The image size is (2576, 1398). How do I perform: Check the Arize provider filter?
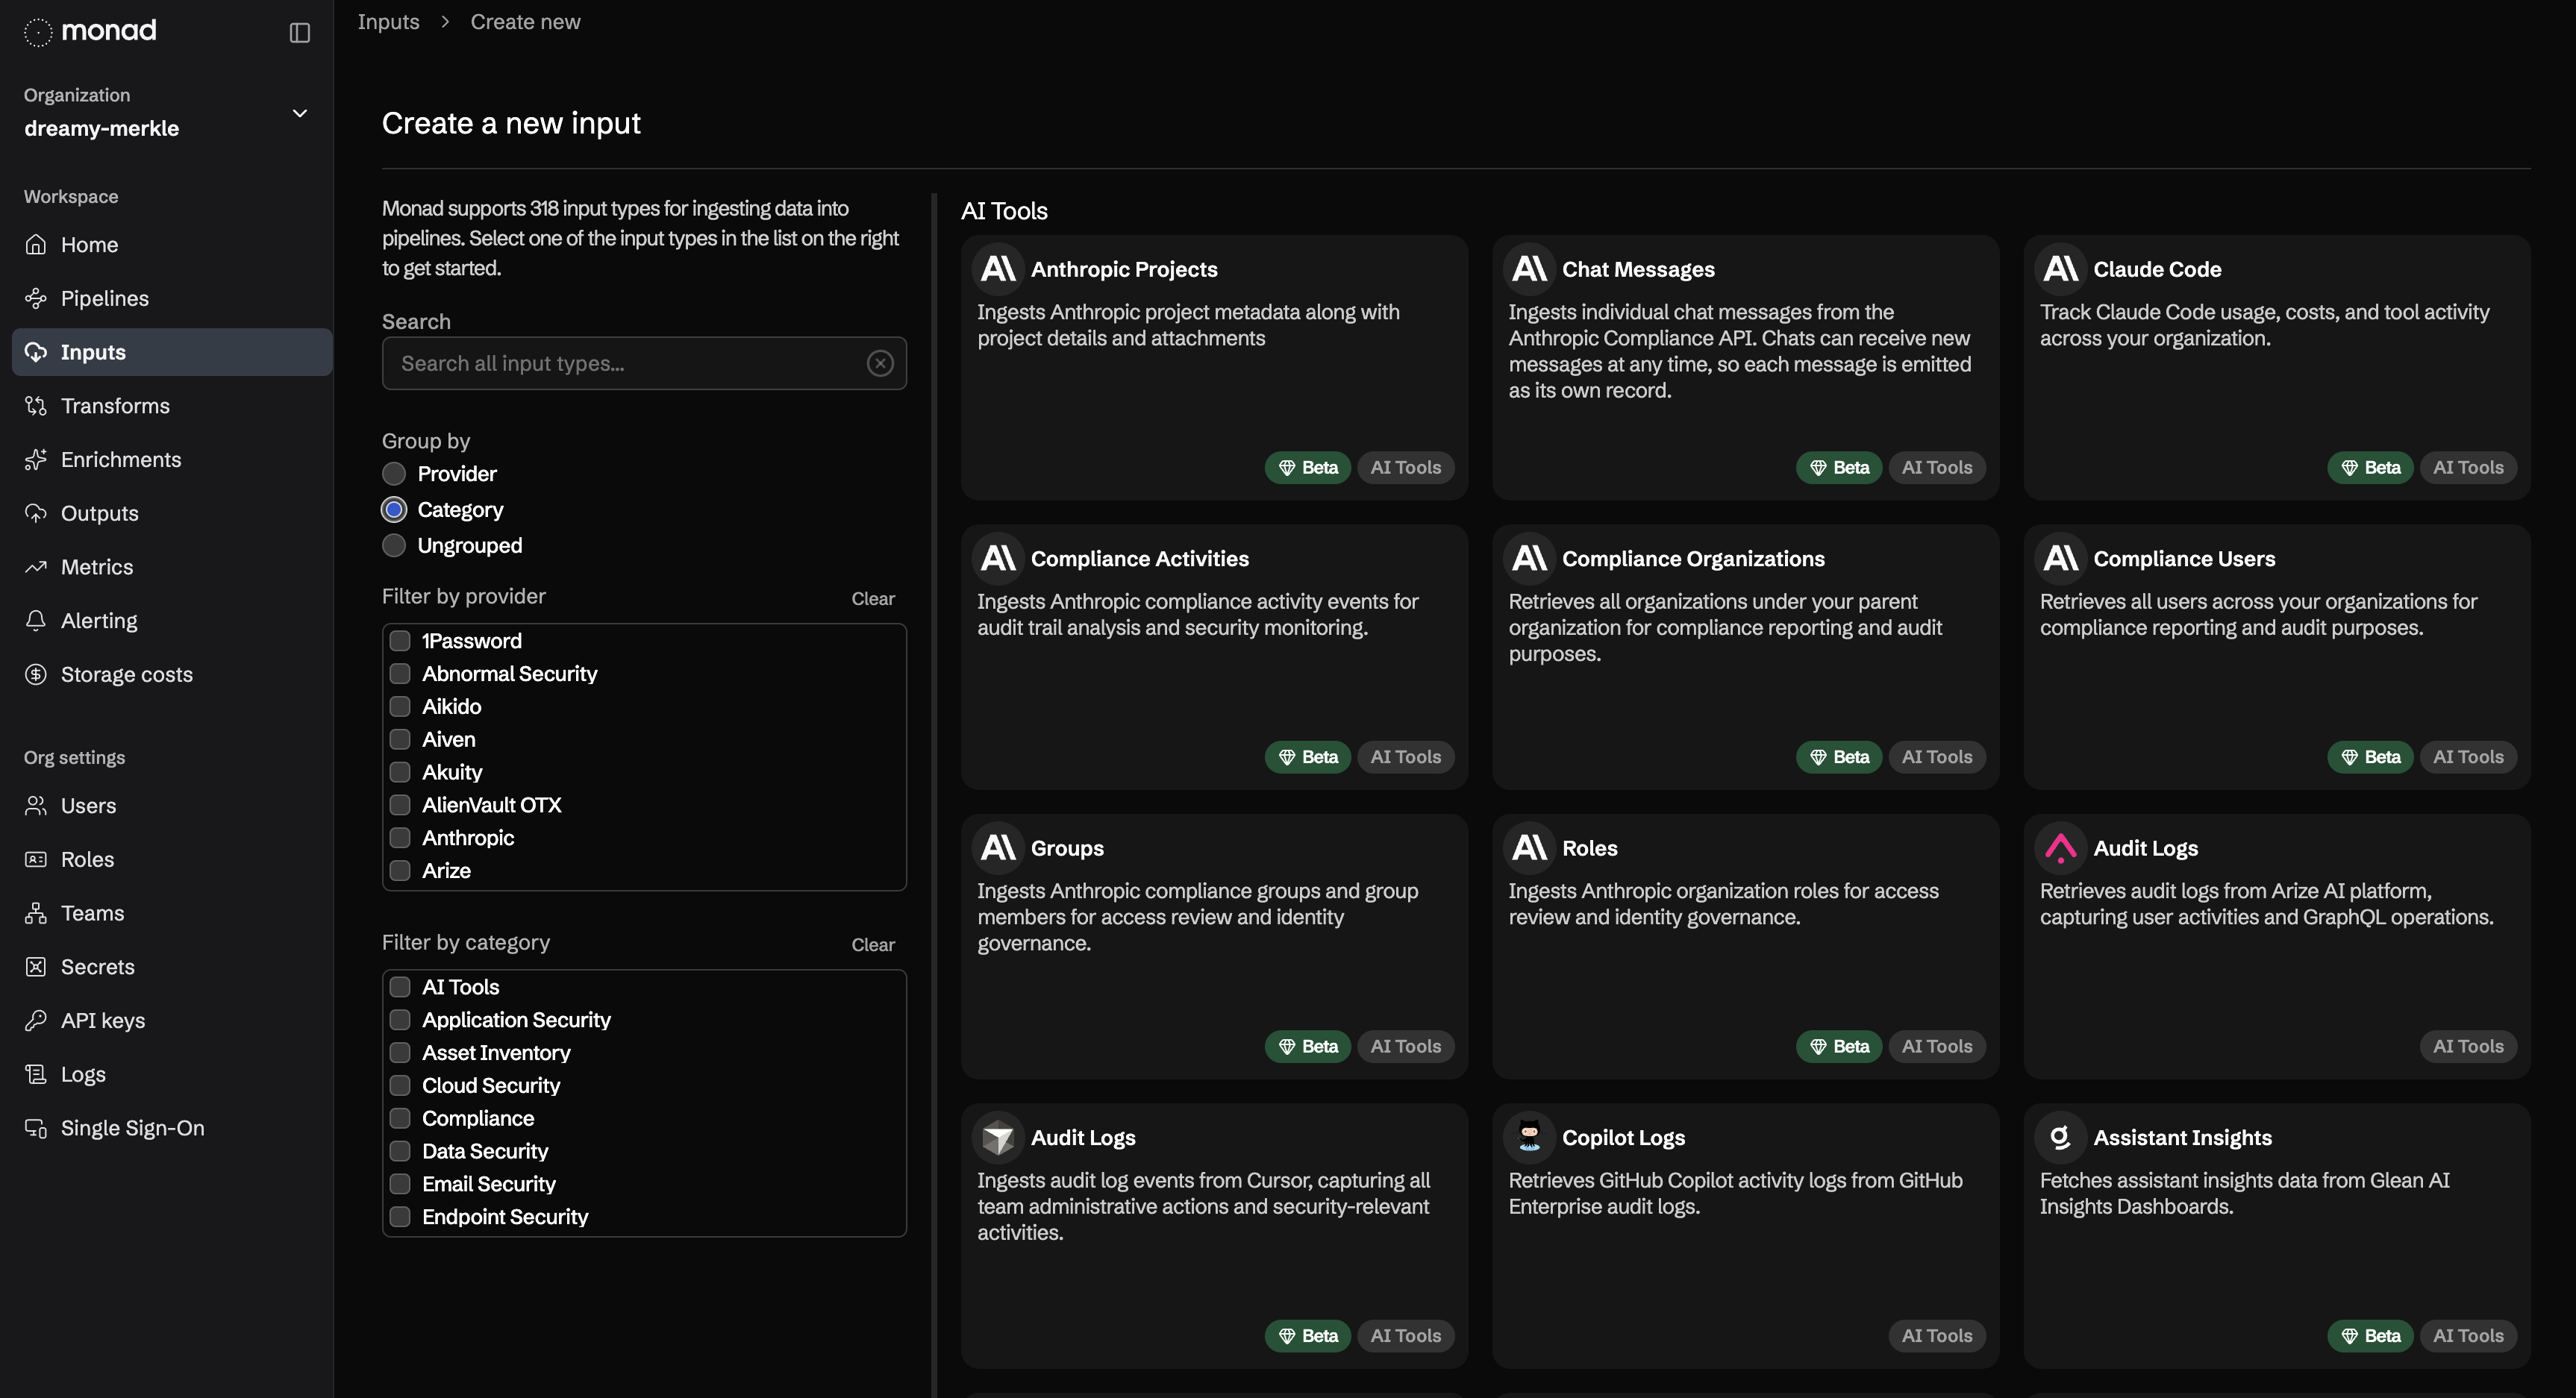[x=400, y=870]
